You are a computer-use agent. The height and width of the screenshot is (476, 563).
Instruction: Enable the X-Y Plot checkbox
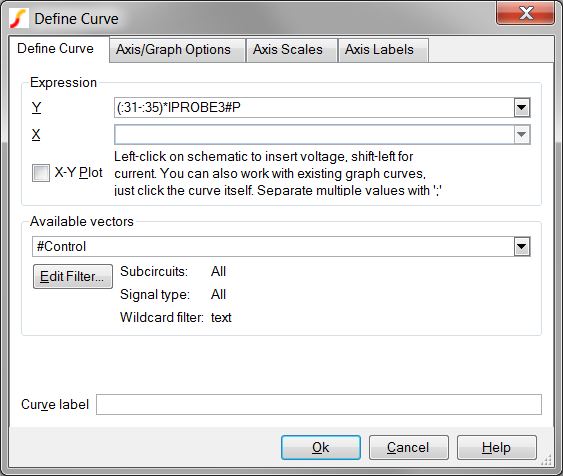[x=41, y=173]
